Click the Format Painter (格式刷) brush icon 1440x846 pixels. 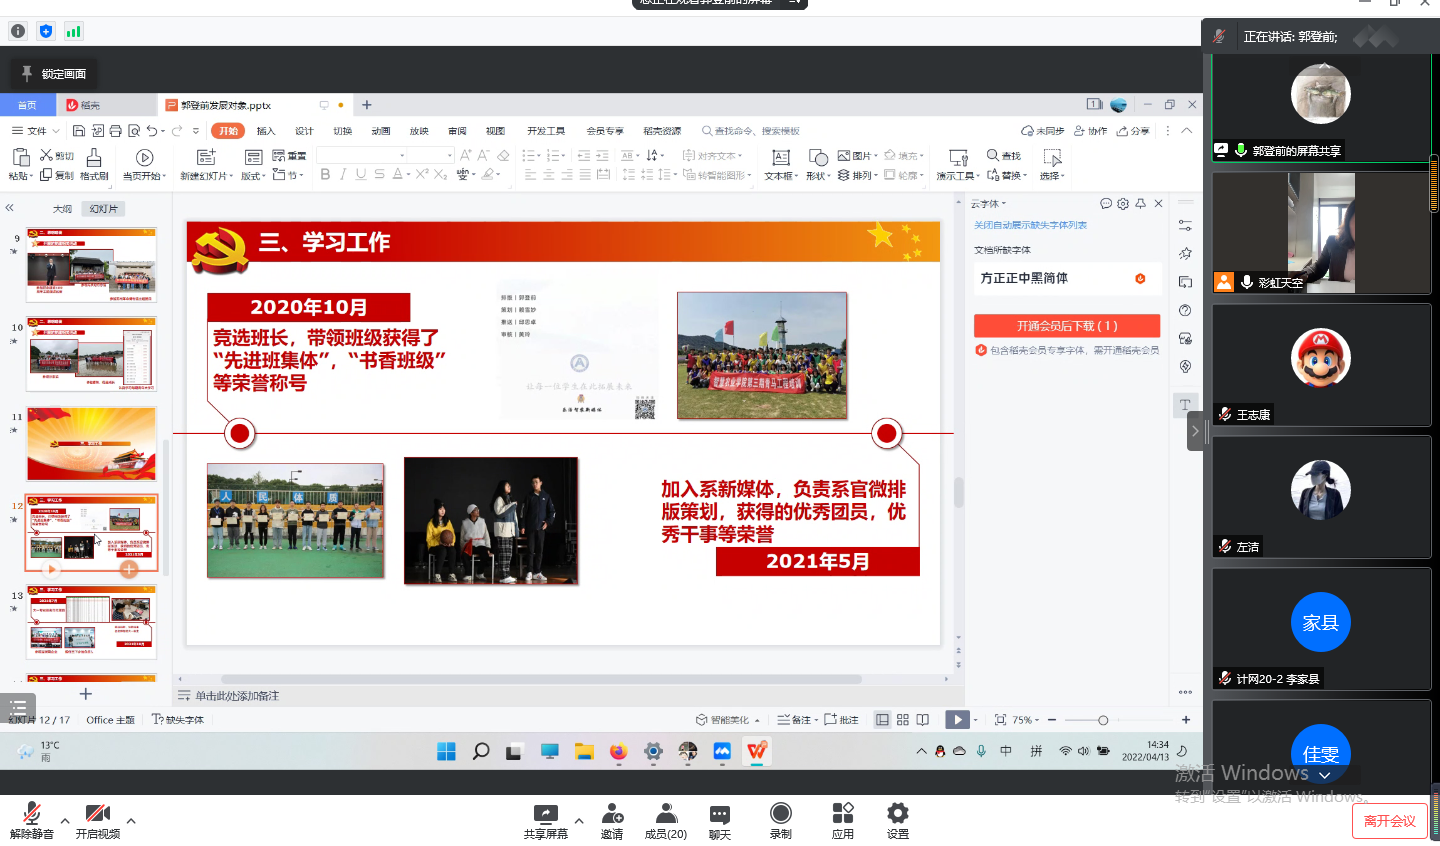pos(94,157)
